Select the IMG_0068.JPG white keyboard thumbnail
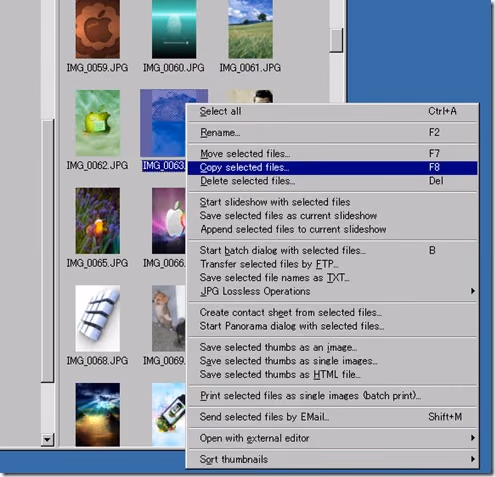Image resolution: width=495 pixels, height=477 pixels. click(98, 318)
